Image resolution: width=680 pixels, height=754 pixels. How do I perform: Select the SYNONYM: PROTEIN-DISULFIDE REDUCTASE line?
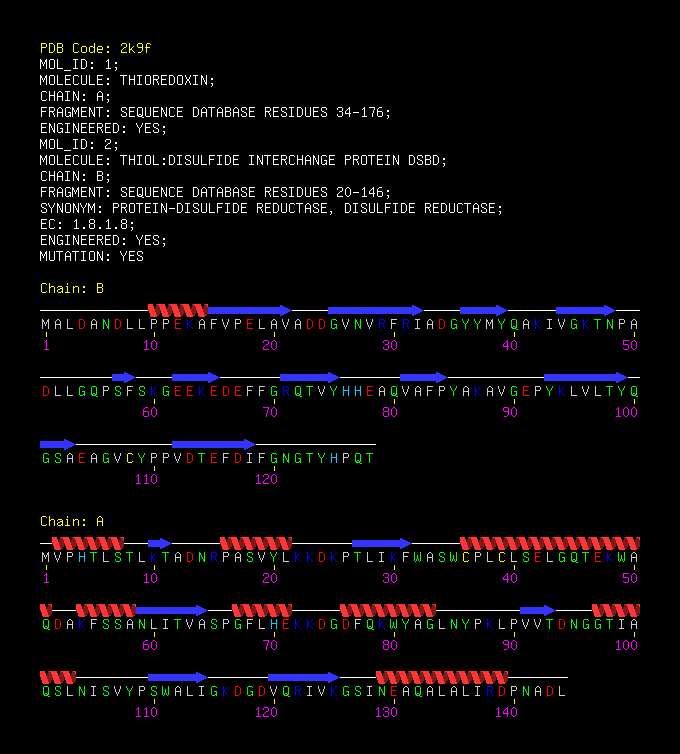[271, 208]
